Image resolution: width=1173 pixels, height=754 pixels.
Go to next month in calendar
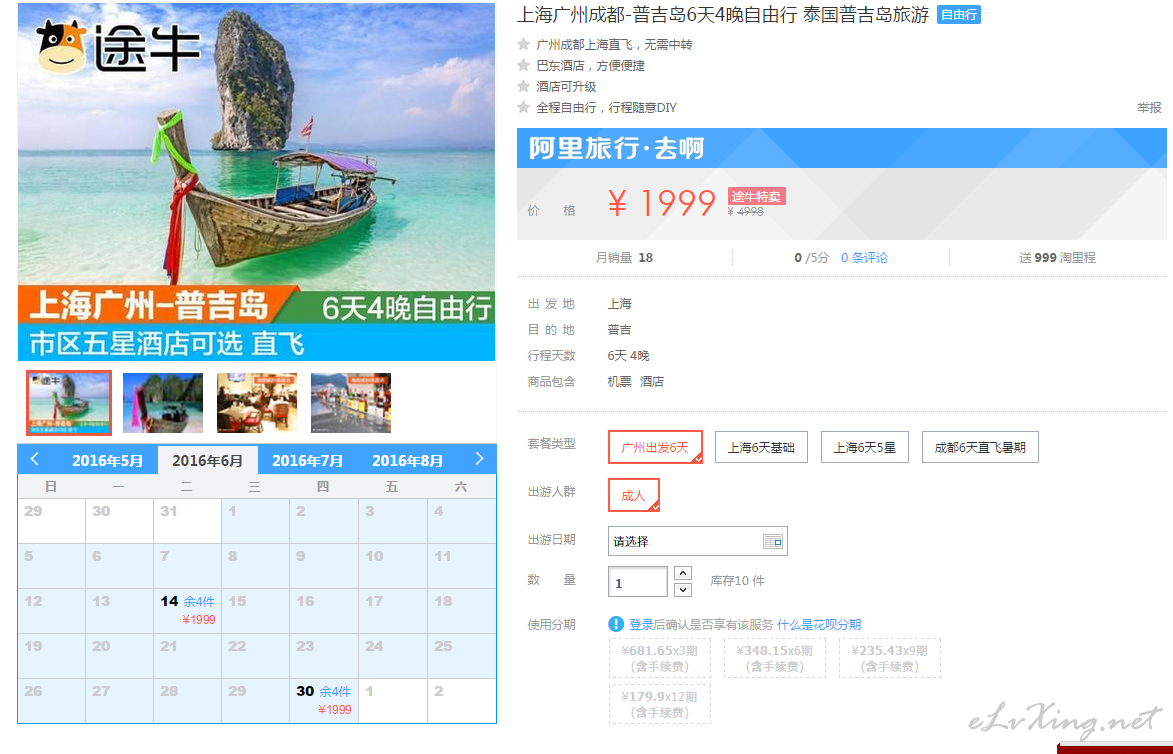pos(480,459)
